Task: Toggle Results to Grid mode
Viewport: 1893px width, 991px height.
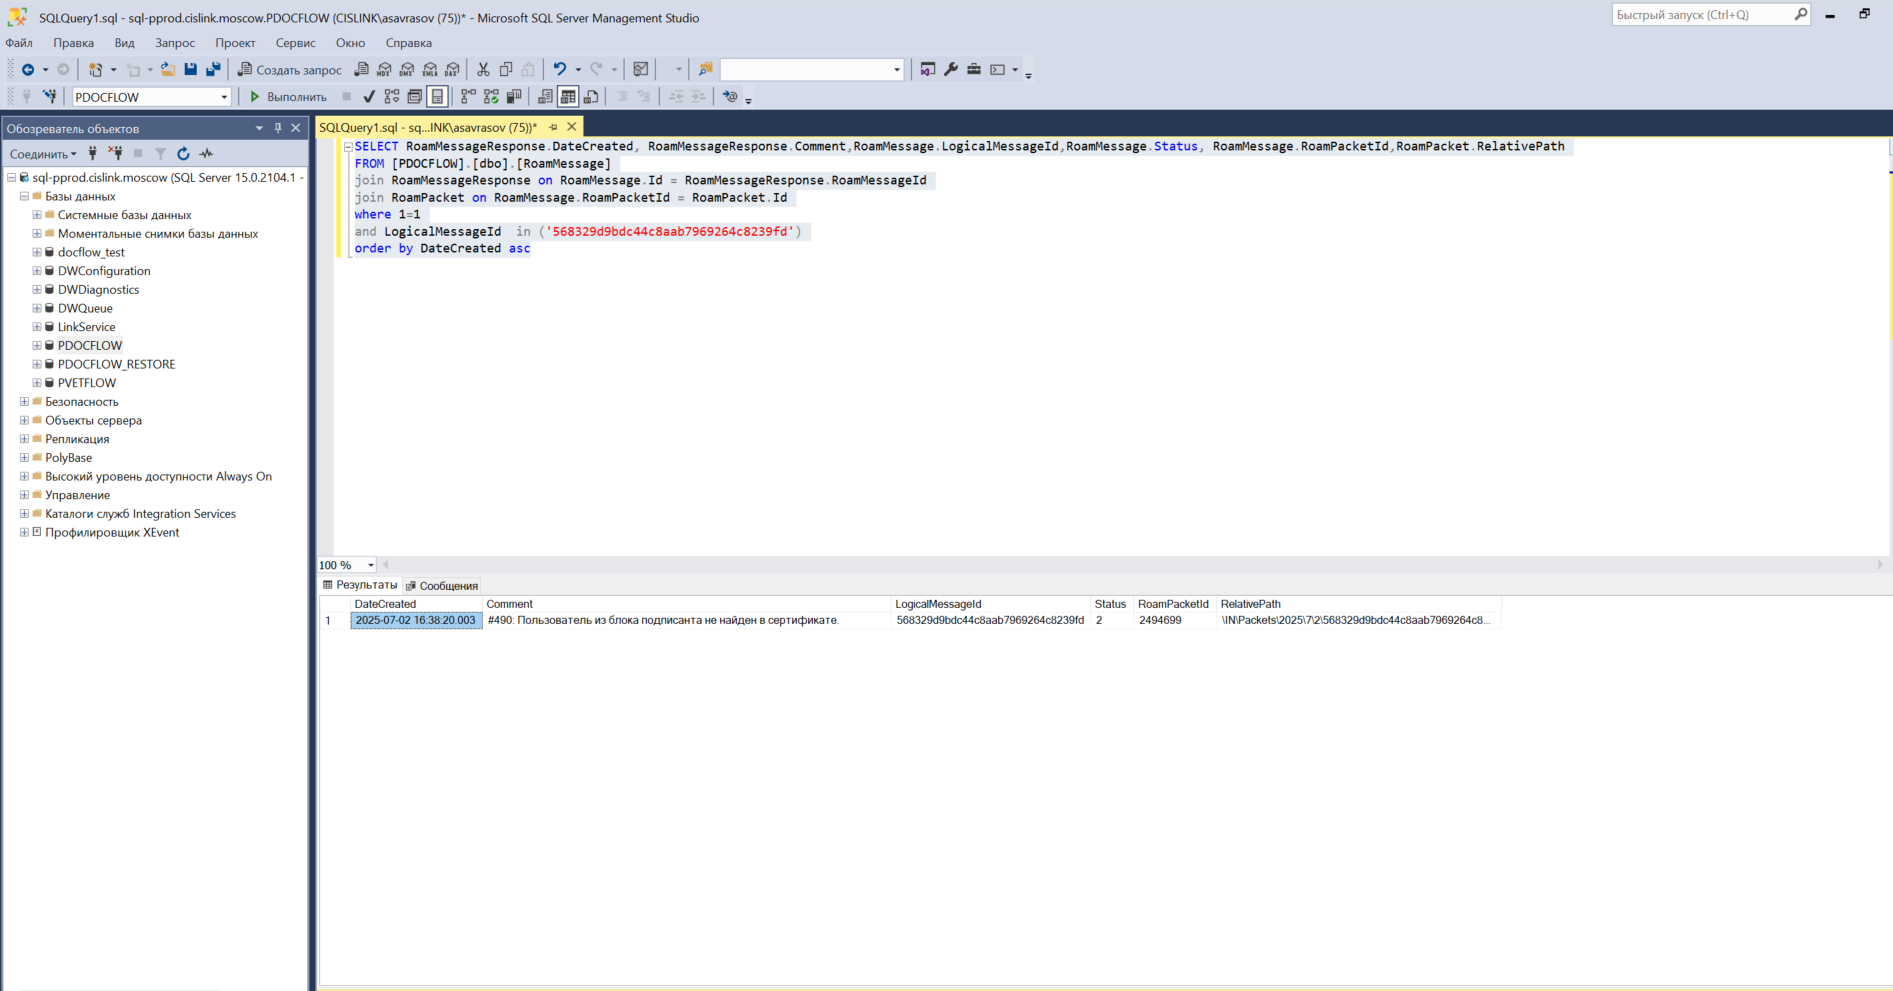Action: [568, 97]
